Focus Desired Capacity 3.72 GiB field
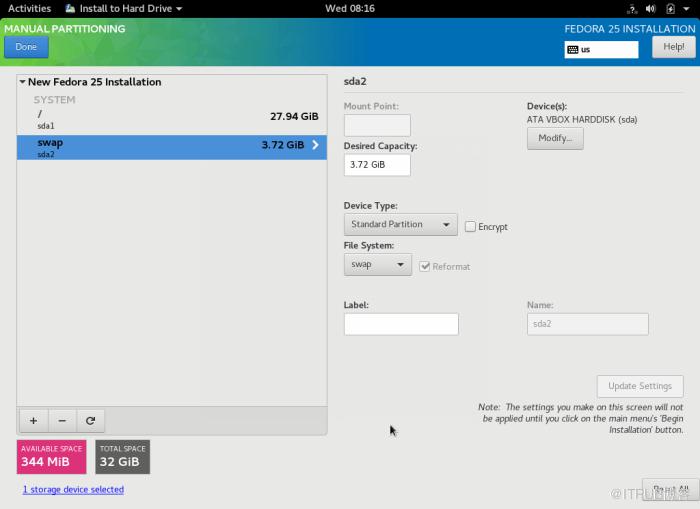Image resolution: width=700 pixels, height=509 pixels. (377, 165)
